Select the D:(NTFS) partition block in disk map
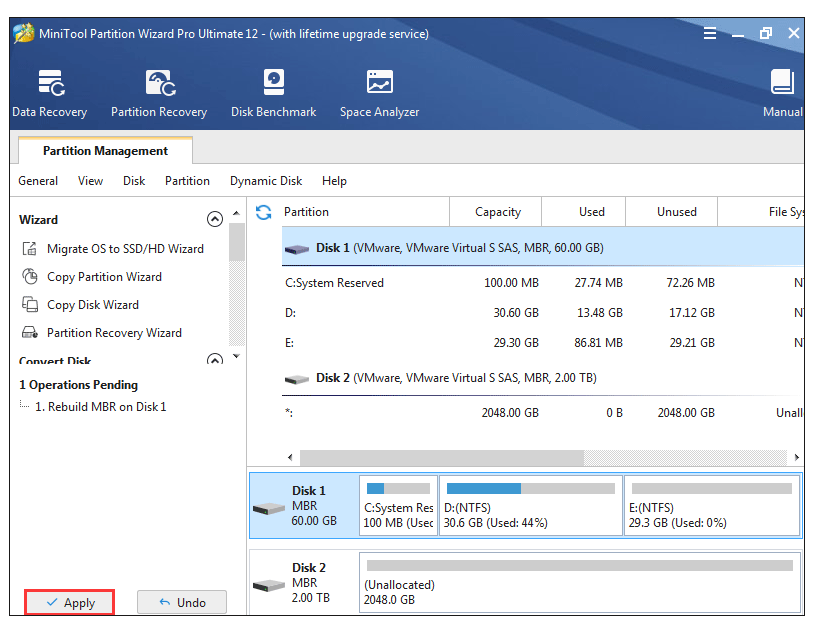This screenshot has width=817, height=627. tap(530, 505)
